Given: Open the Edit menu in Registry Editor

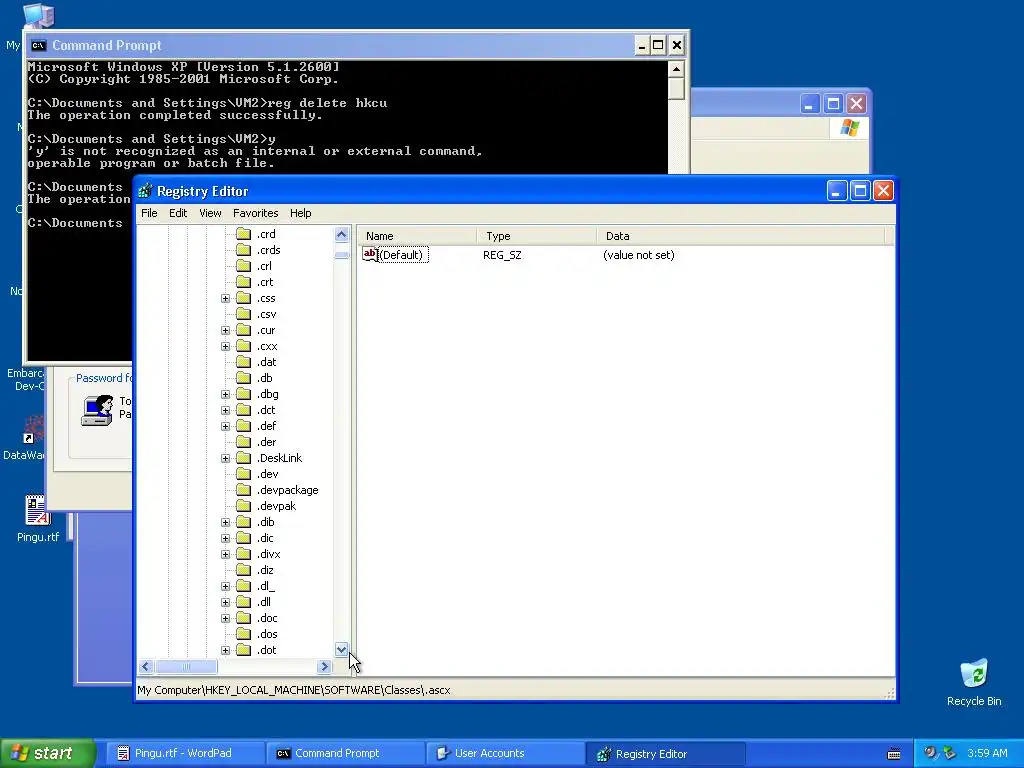Looking at the screenshot, I should 178,213.
